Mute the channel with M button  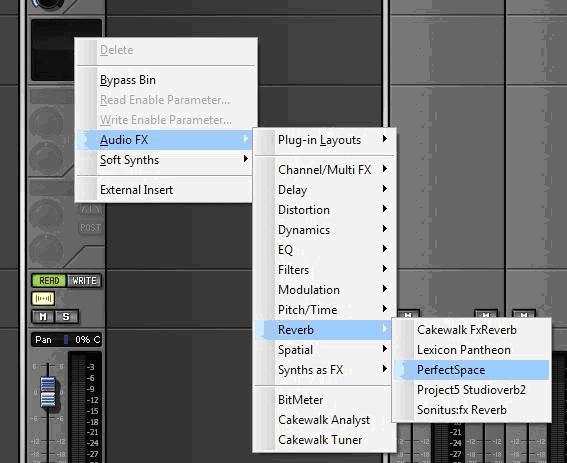point(43,317)
